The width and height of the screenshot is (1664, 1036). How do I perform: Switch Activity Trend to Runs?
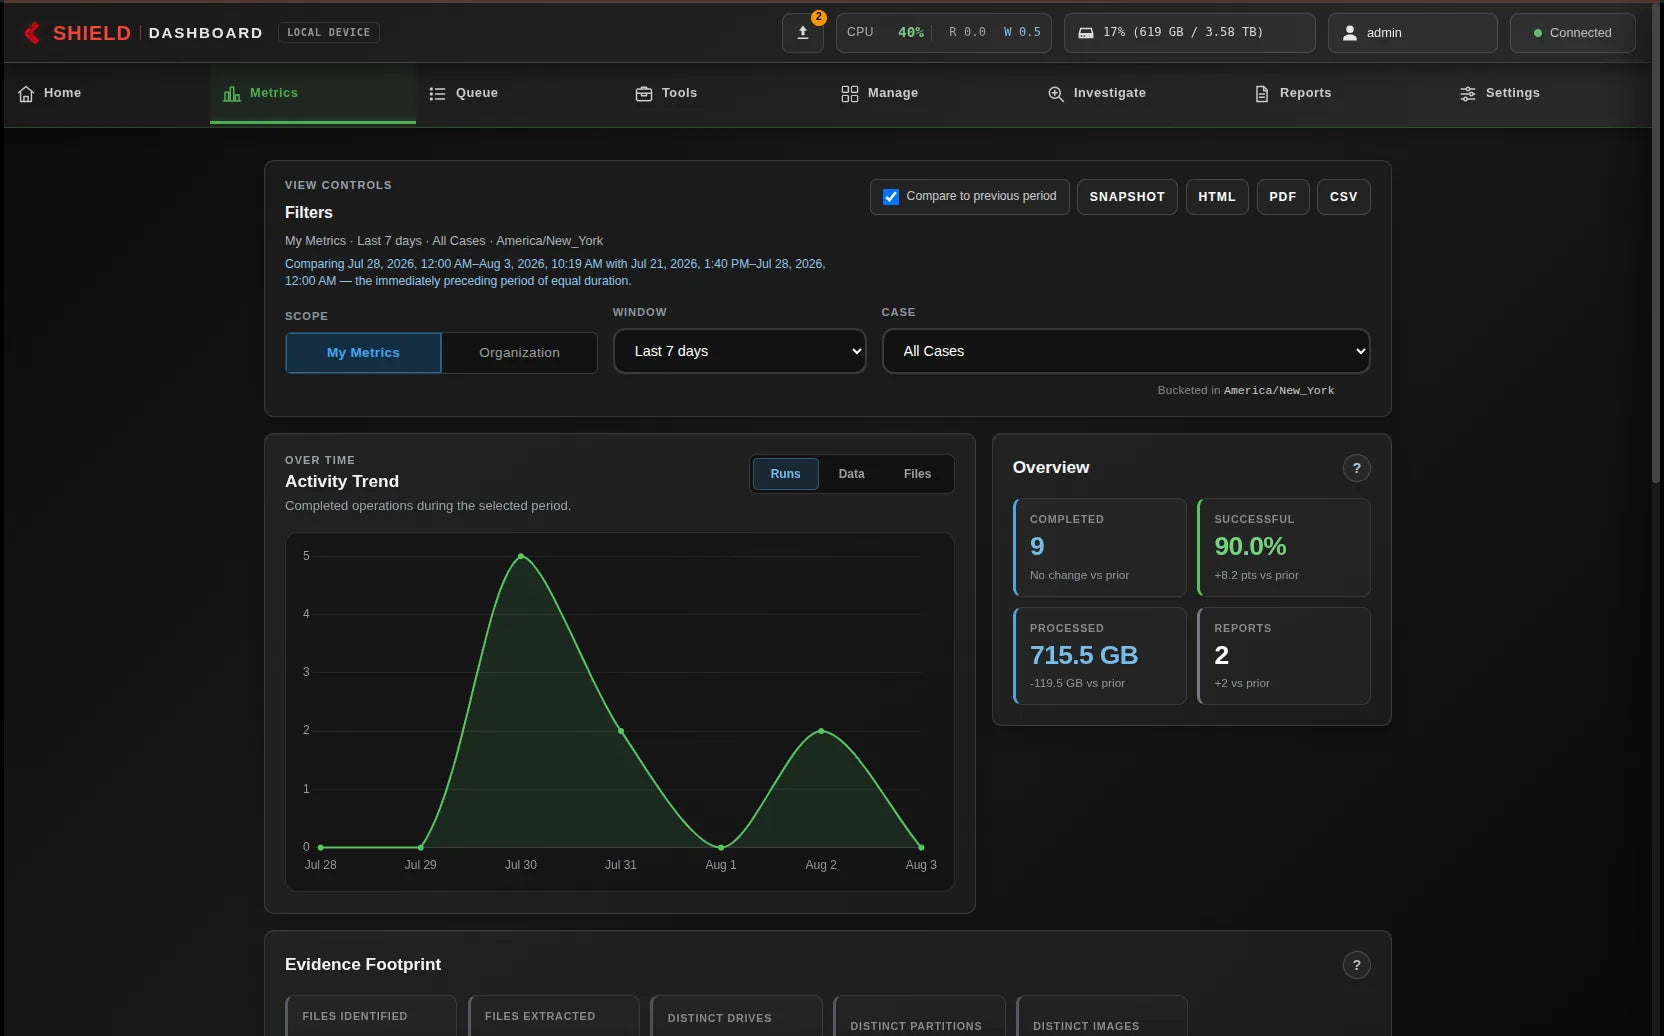point(785,474)
